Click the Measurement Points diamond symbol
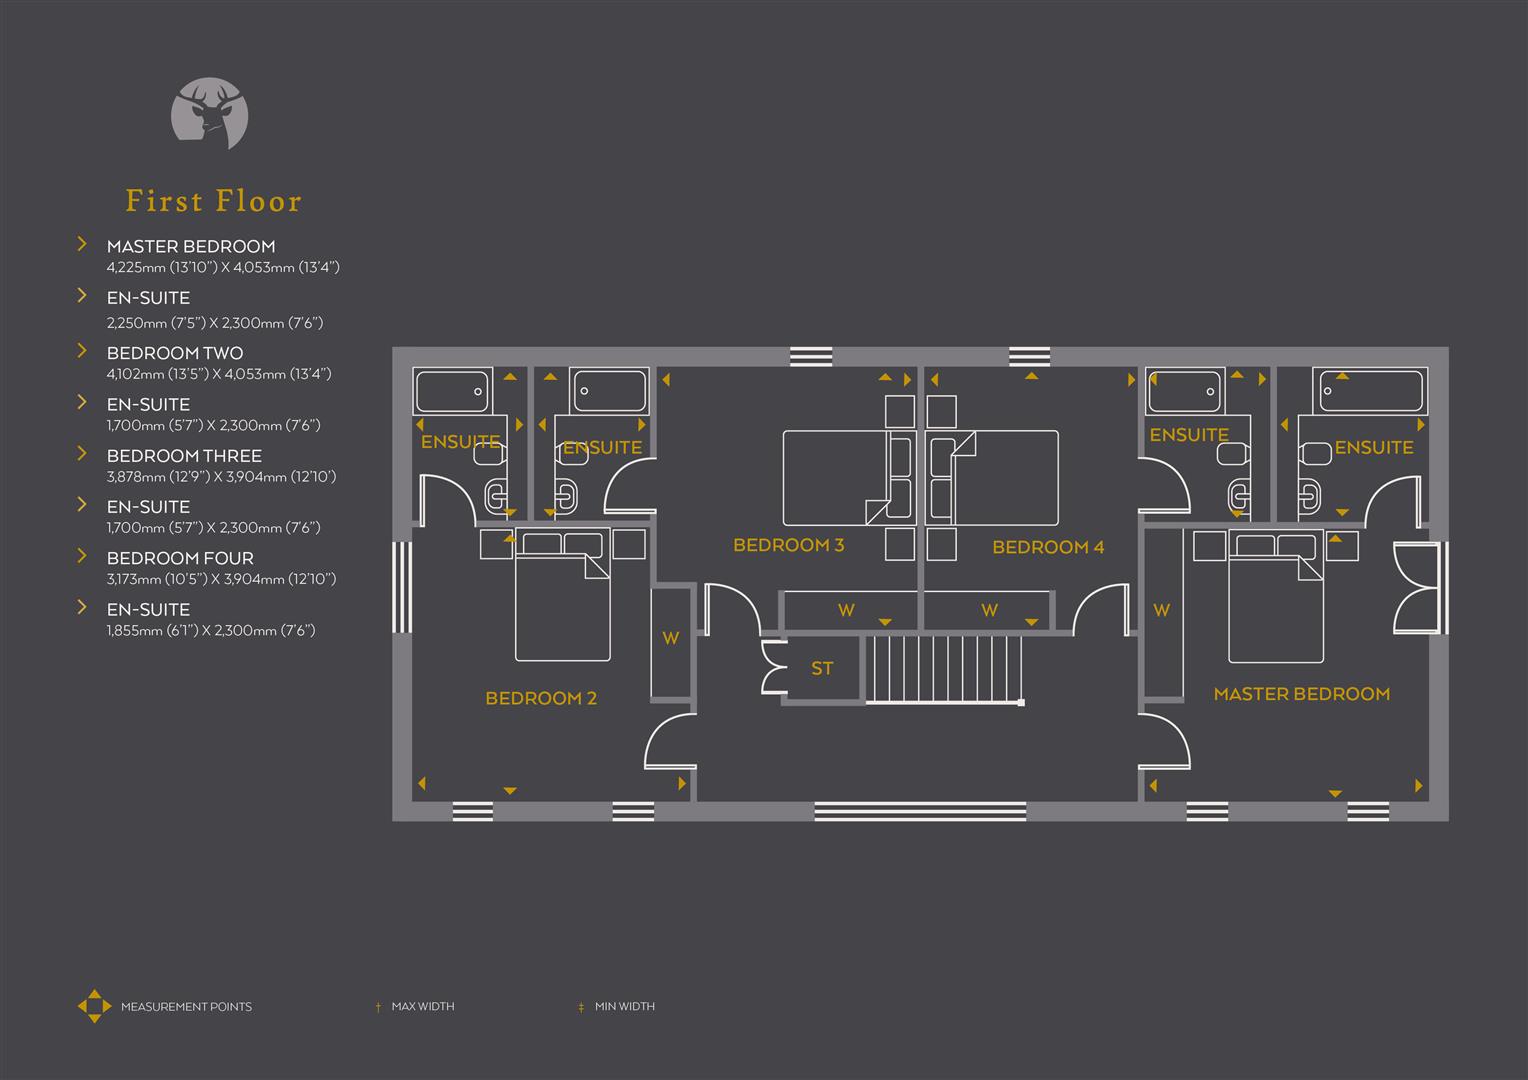 (94, 1006)
